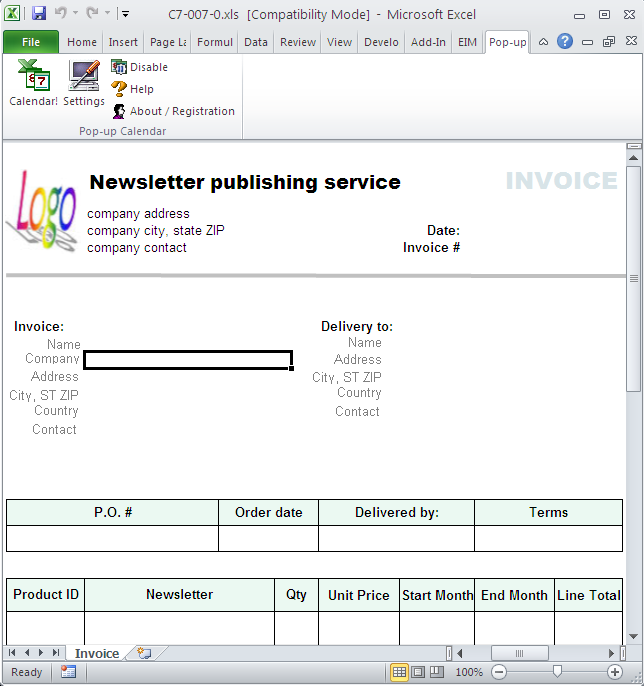Minimize the workbook window in ribbon

[x=587, y=42]
